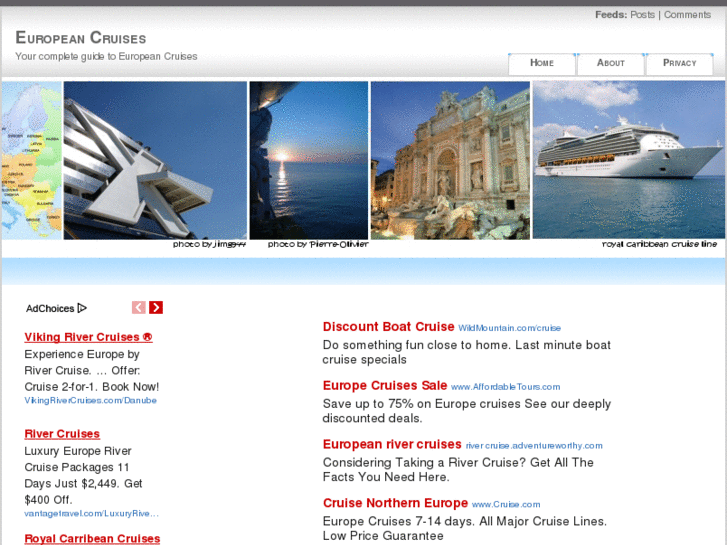Open the Posts feed link
The image size is (727, 545).
(x=642, y=15)
